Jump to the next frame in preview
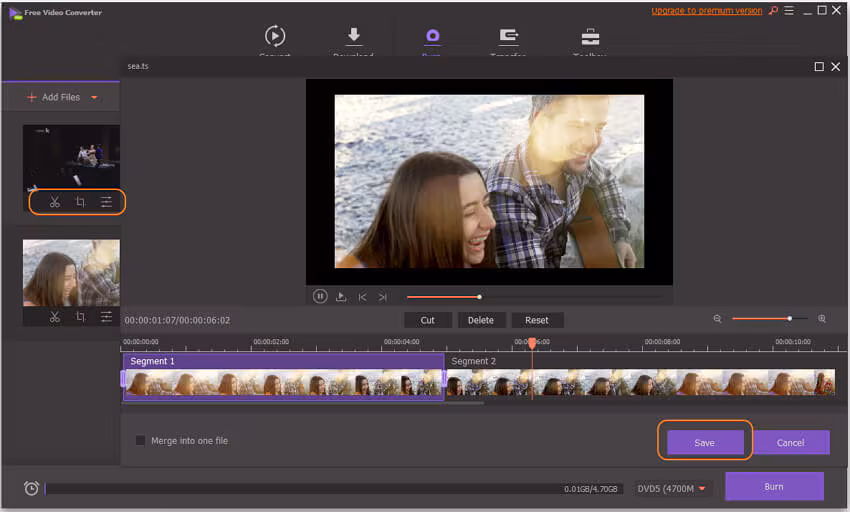850x512 pixels. click(x=382, y=297)
